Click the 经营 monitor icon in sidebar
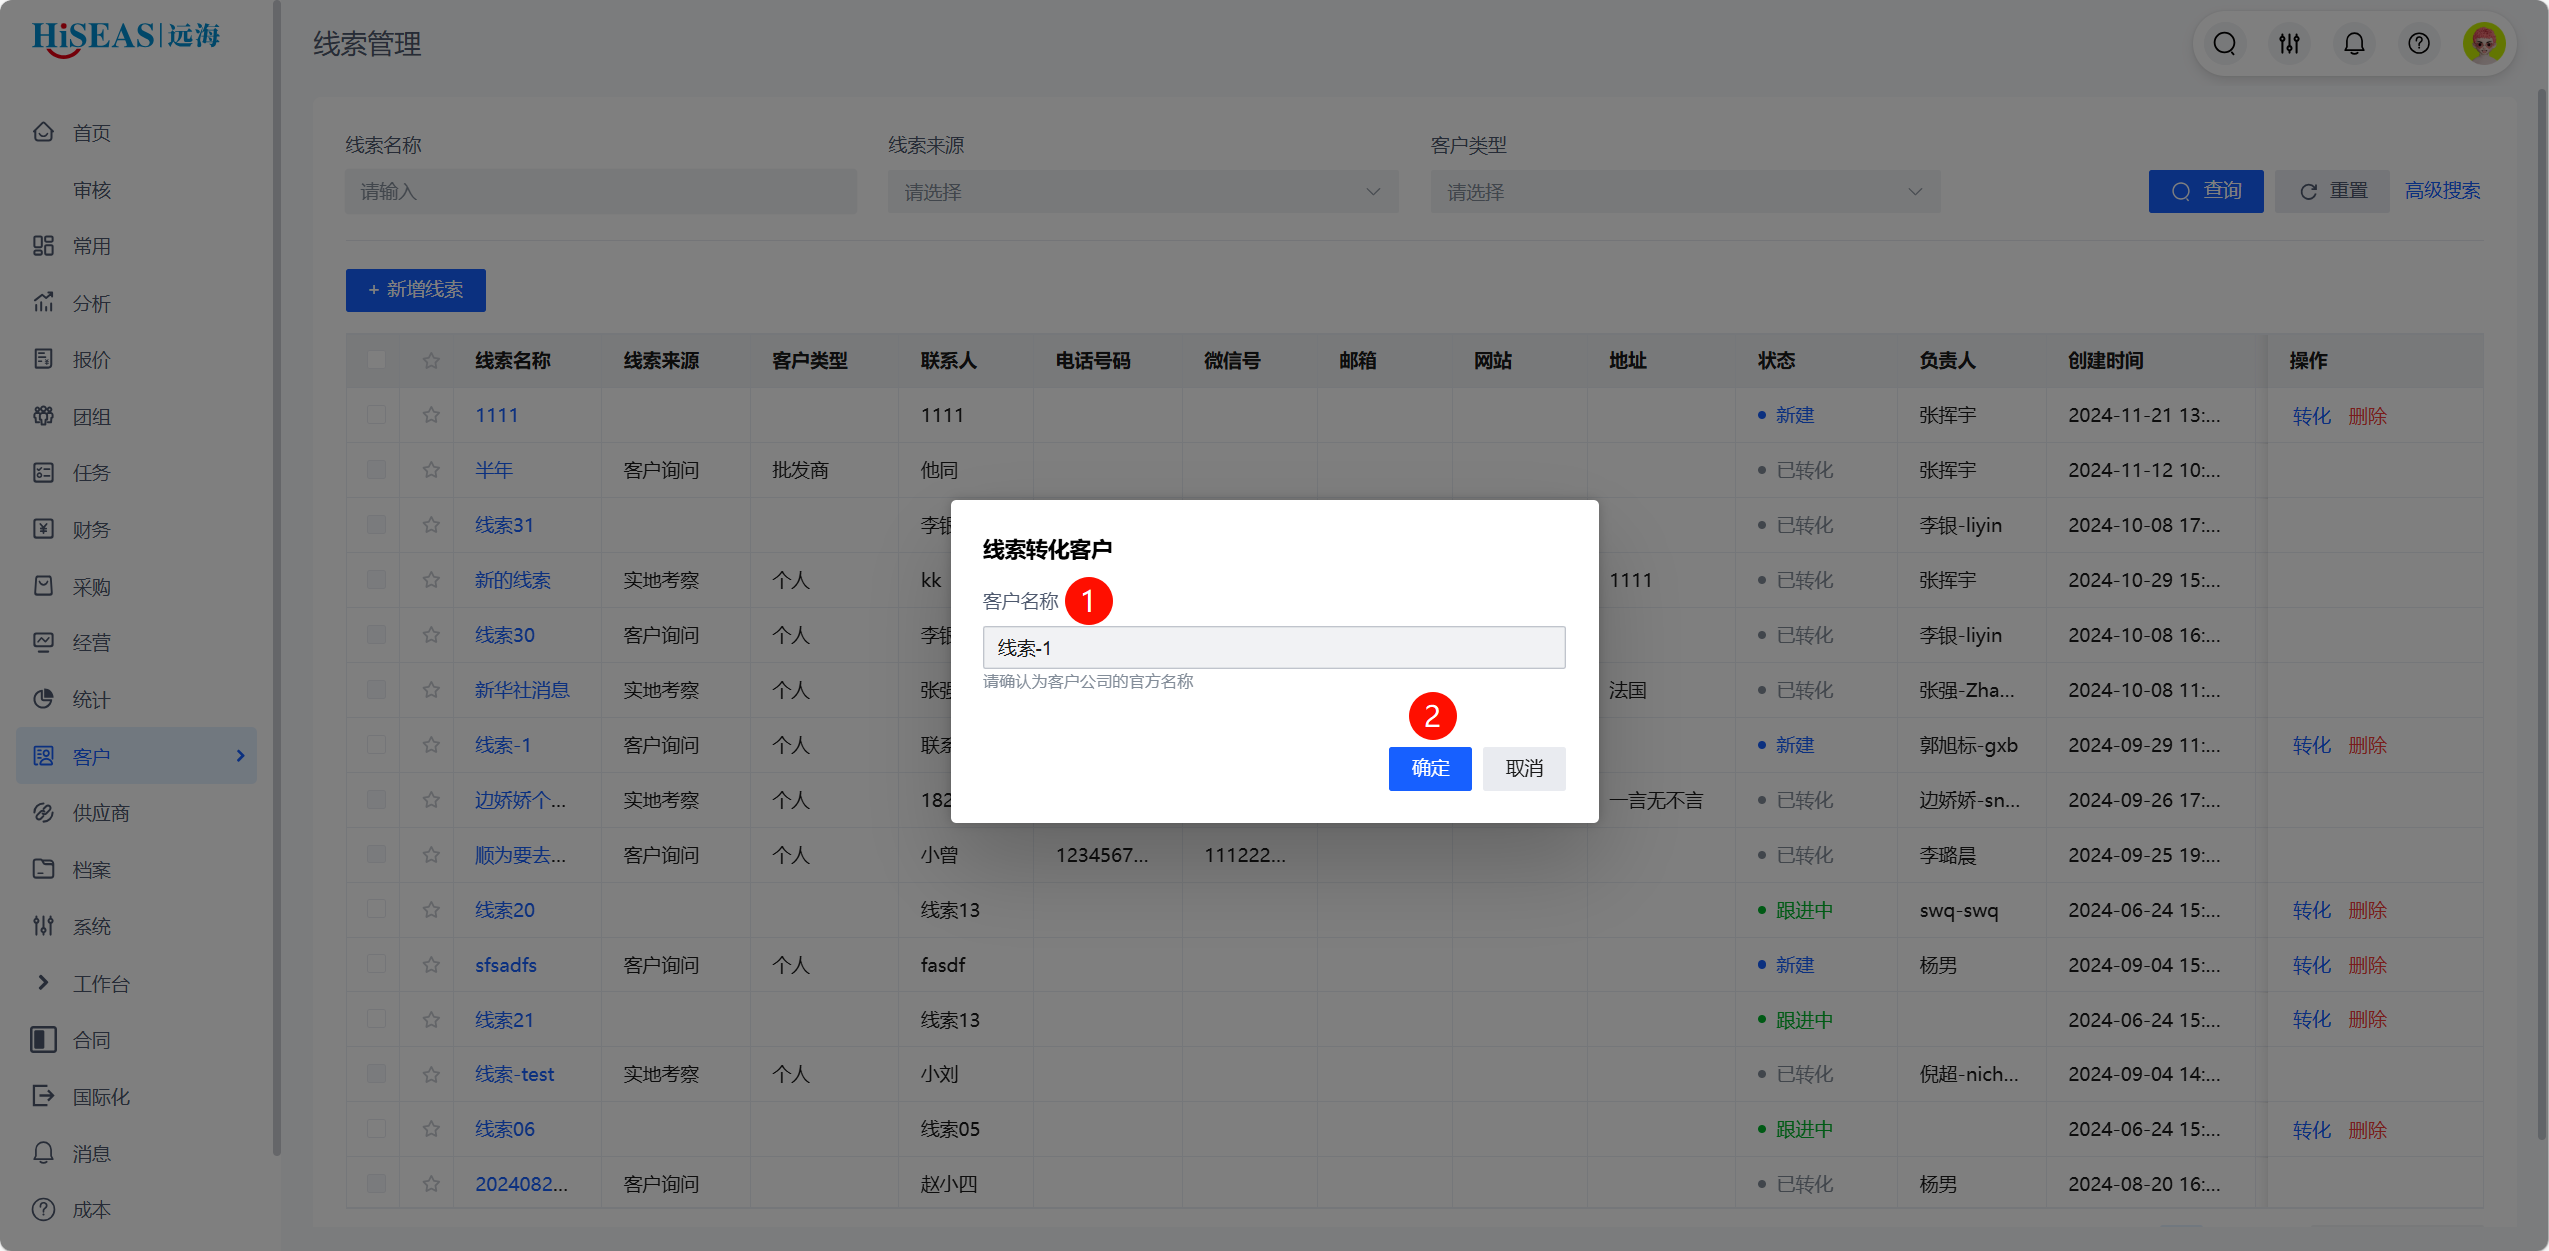 [43, 642]
